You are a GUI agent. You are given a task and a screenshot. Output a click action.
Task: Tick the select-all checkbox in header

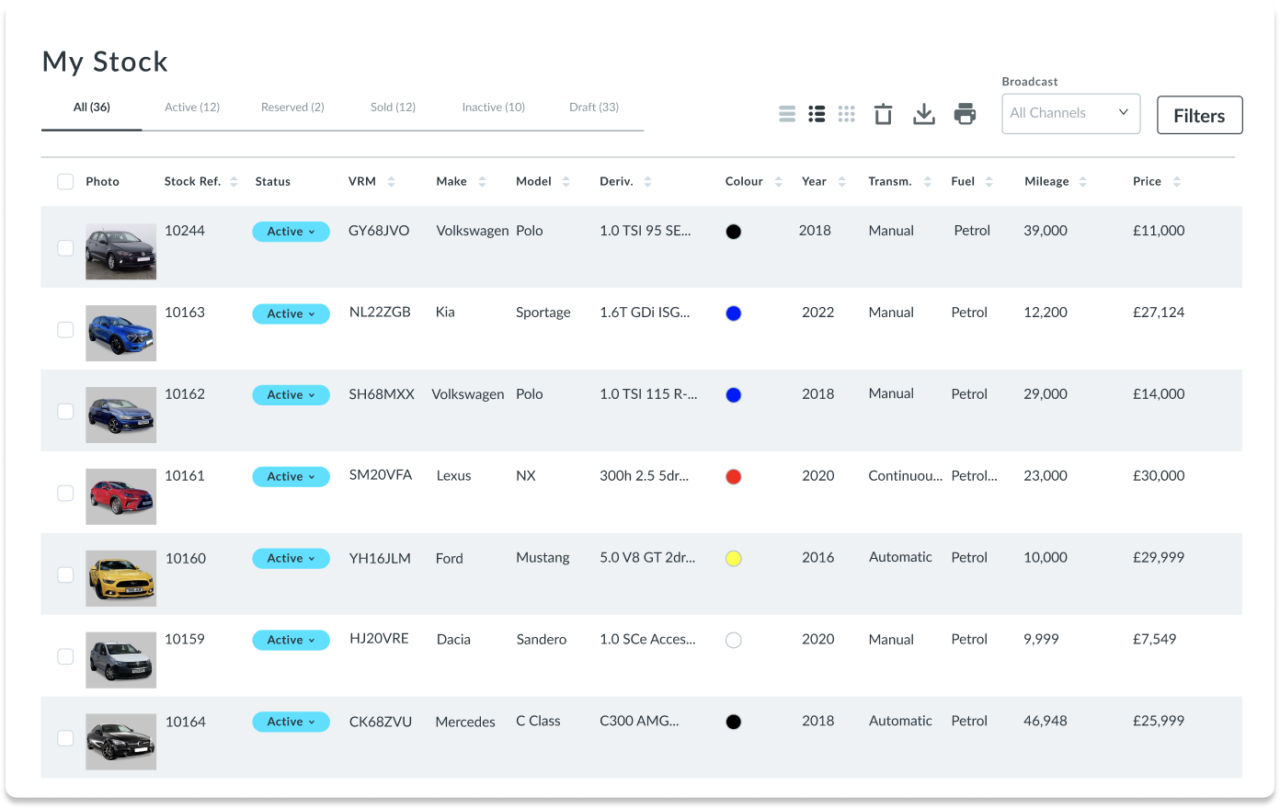[x=65, y=182]
